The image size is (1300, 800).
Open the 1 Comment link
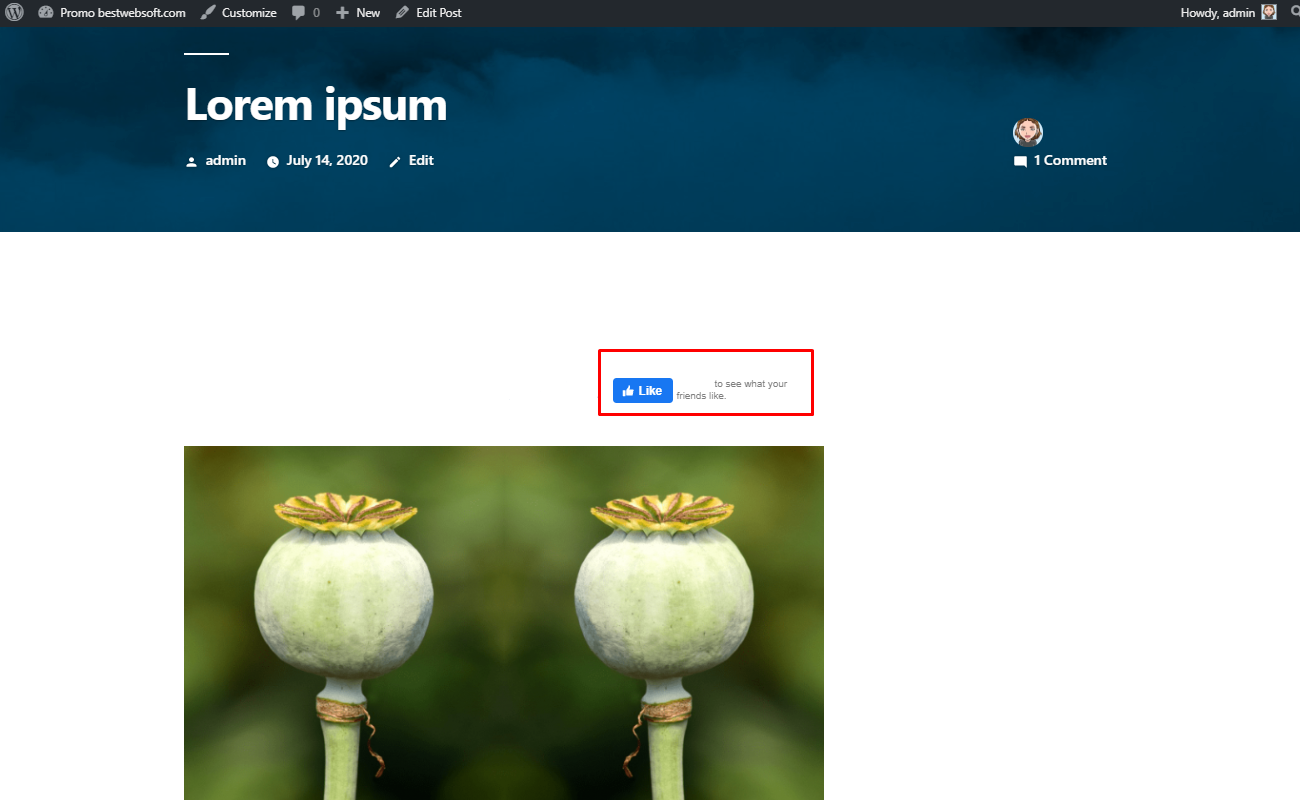click(1070, 160)
